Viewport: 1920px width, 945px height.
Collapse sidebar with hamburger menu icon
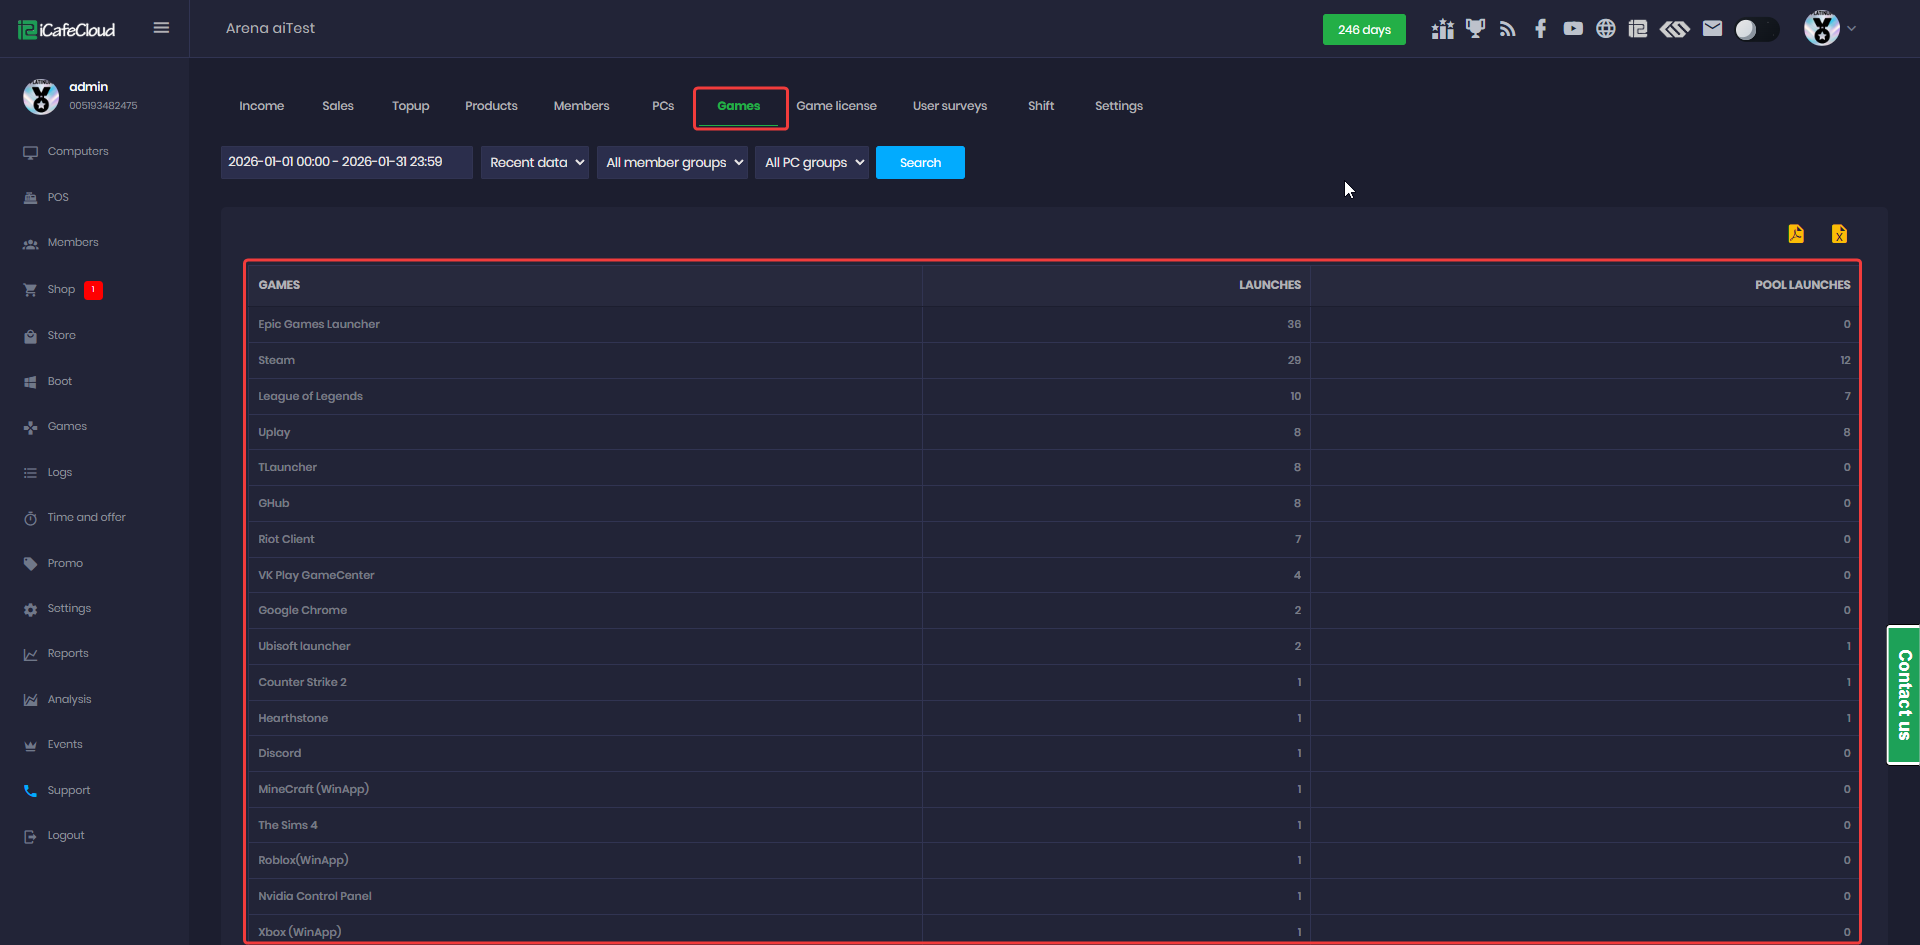point(161,28)
